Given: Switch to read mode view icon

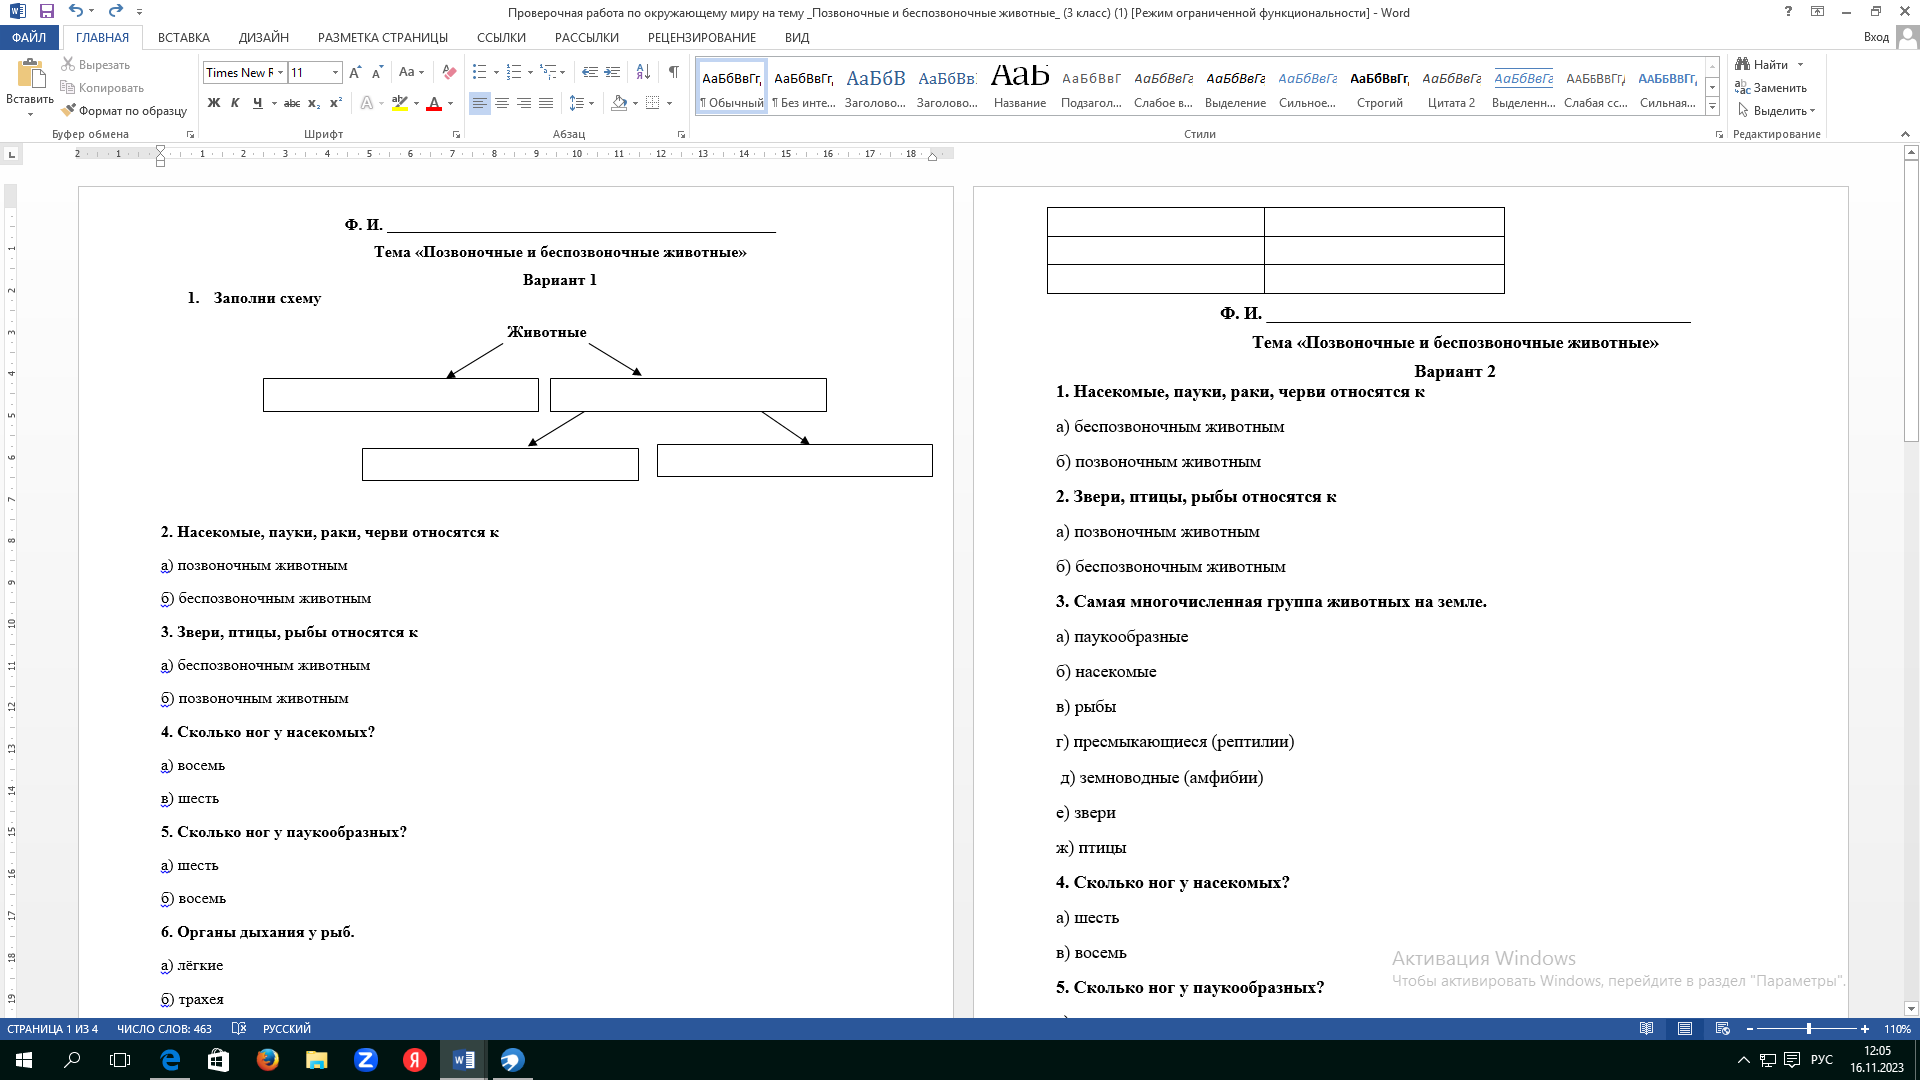Looking at the screenshot, I should tap(1646, 1028).
